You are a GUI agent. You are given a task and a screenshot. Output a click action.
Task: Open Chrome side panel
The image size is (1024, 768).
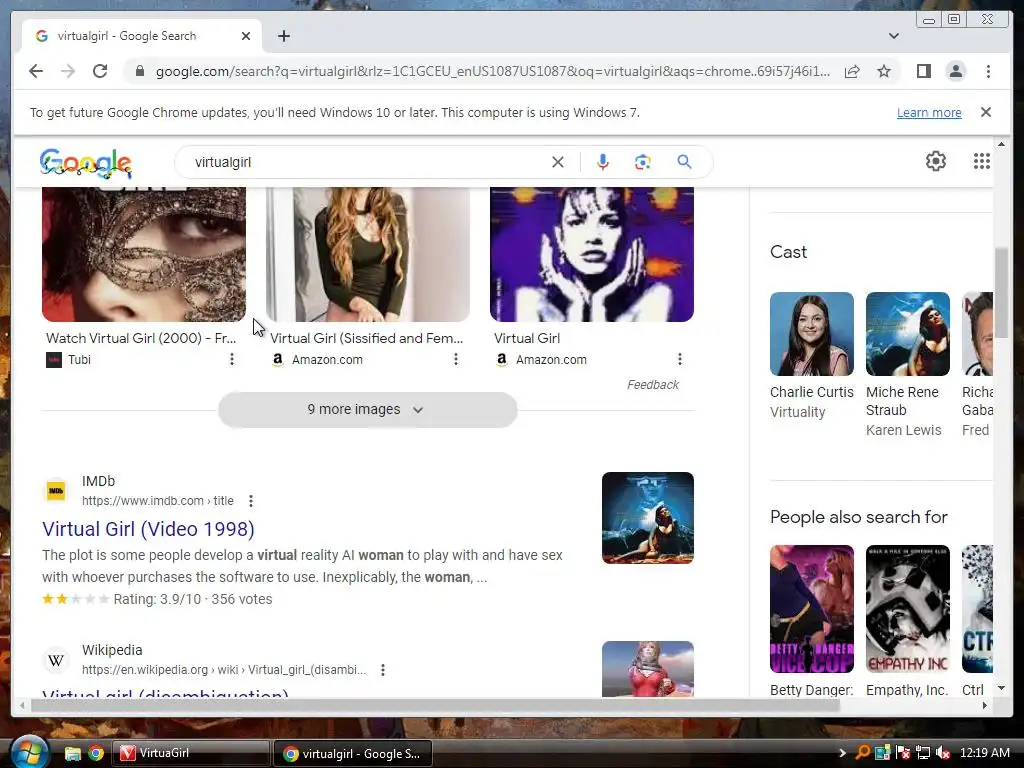[x=923, y=71]
